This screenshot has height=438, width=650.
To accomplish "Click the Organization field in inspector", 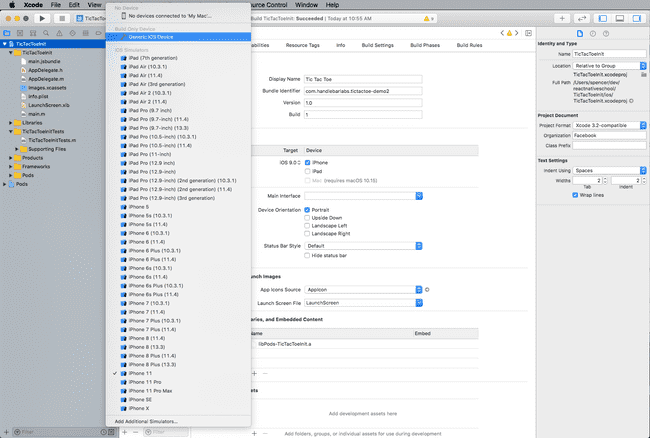I will point(609,136).
